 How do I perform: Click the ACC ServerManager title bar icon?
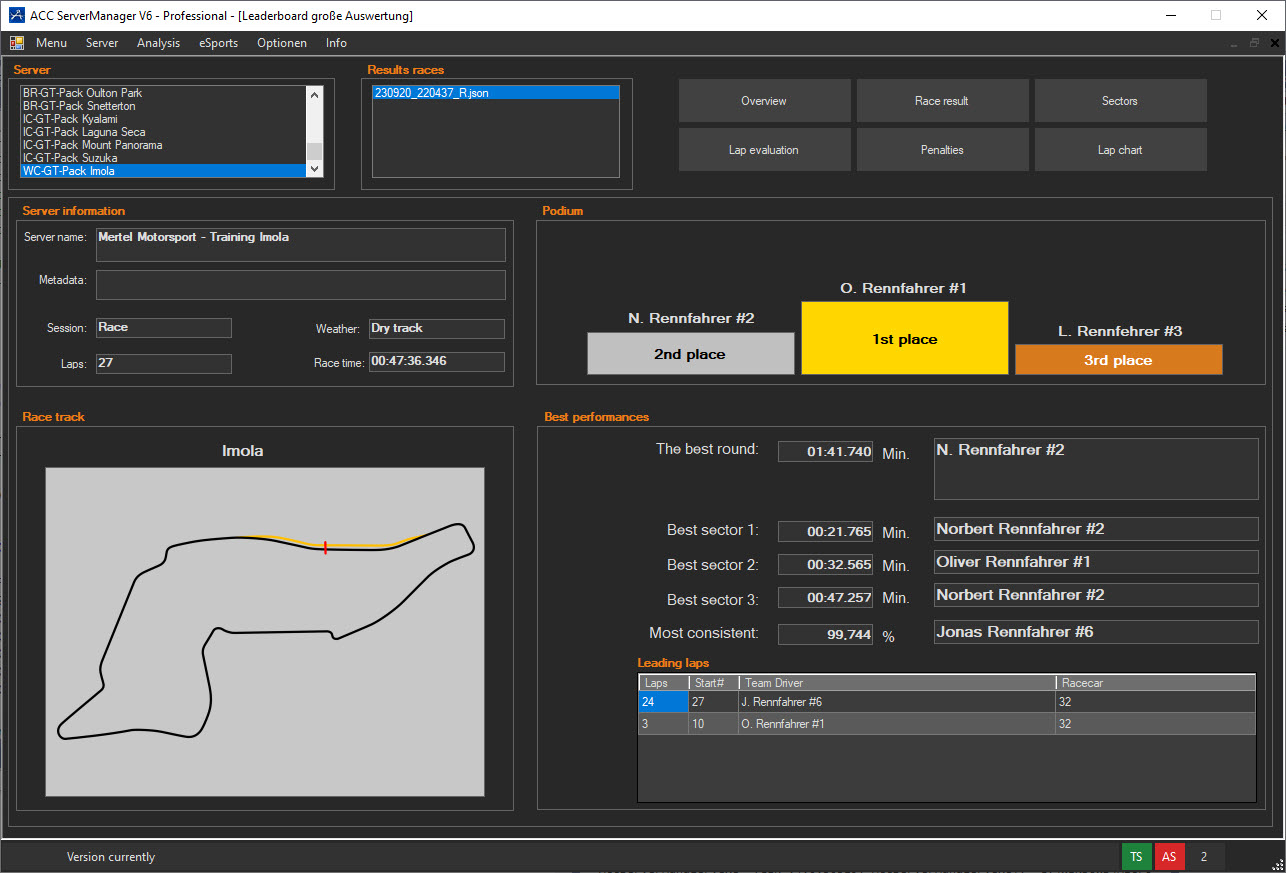click(x=16, y=15)
